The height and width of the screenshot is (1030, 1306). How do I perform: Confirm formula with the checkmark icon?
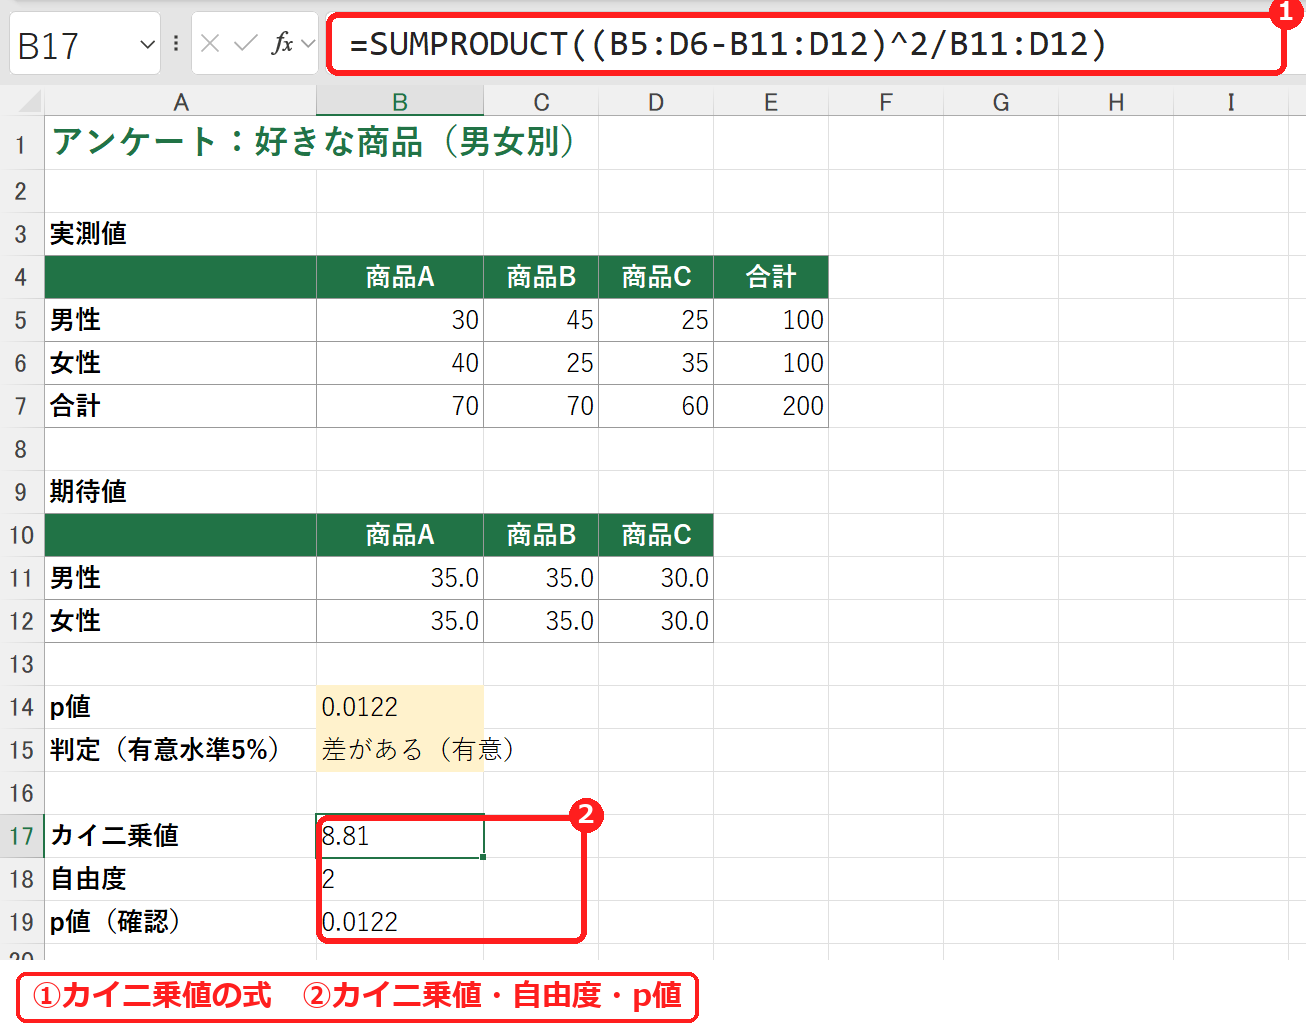pyautogui.click(x=245, y=43)
